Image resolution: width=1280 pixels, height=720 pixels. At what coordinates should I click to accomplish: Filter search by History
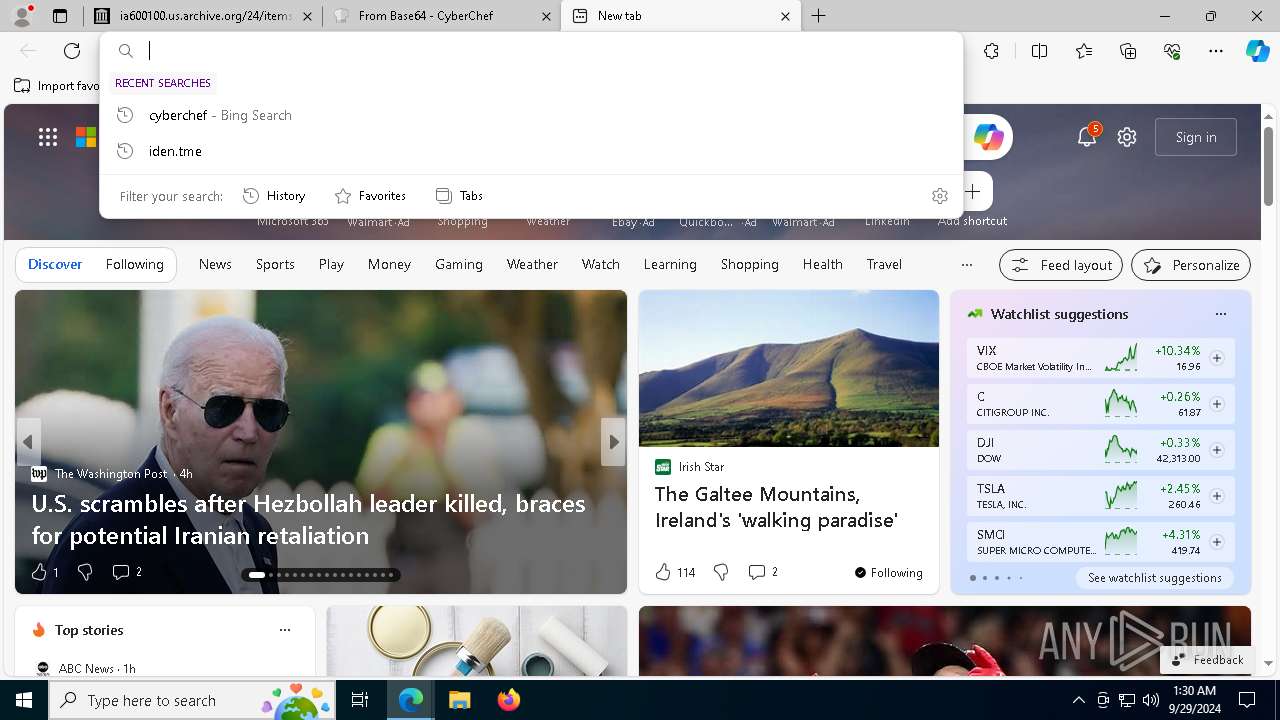[x=274, y=196]
